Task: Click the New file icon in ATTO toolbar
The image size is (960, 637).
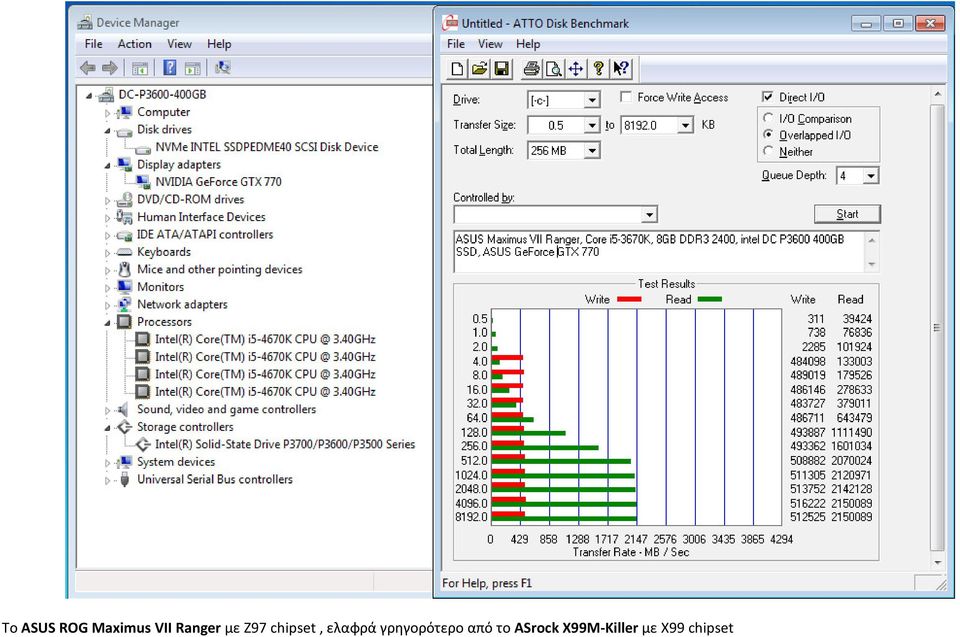Action: coord(457,69)
